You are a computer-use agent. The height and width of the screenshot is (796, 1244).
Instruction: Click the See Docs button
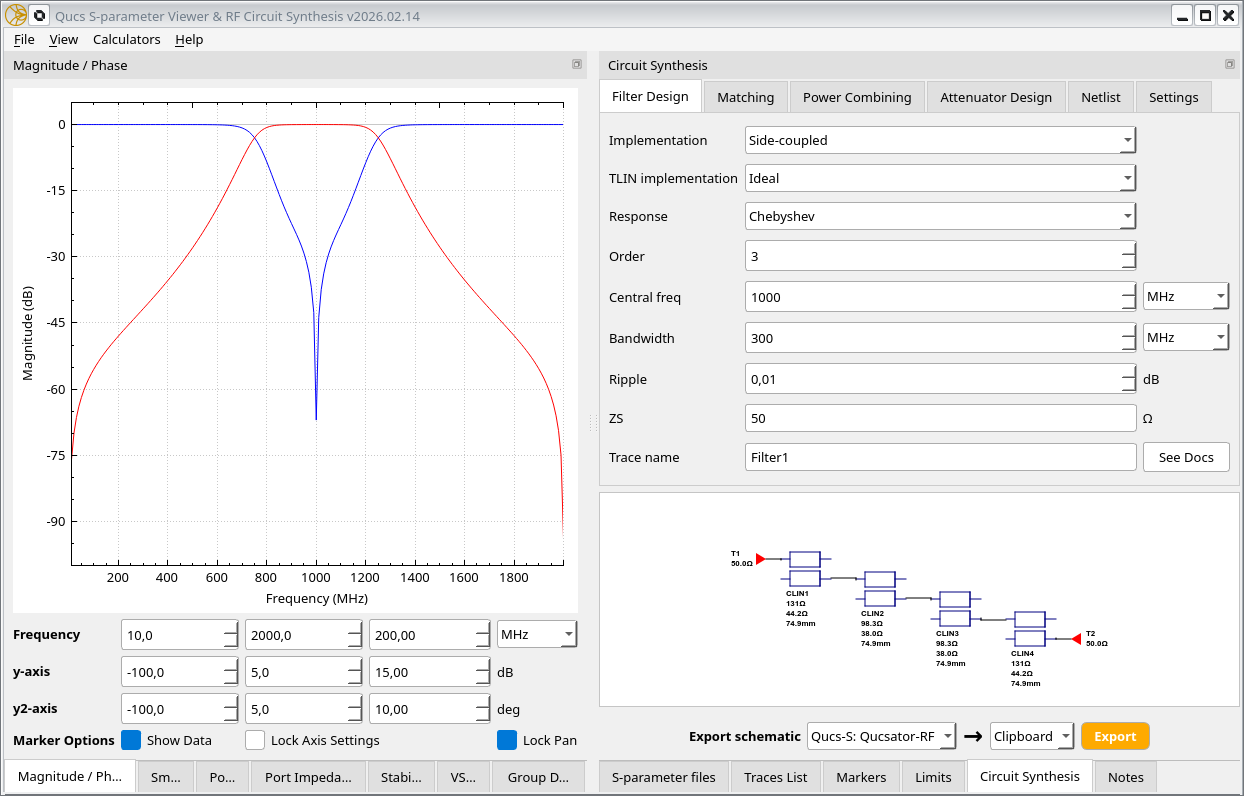coord(1185,457)
